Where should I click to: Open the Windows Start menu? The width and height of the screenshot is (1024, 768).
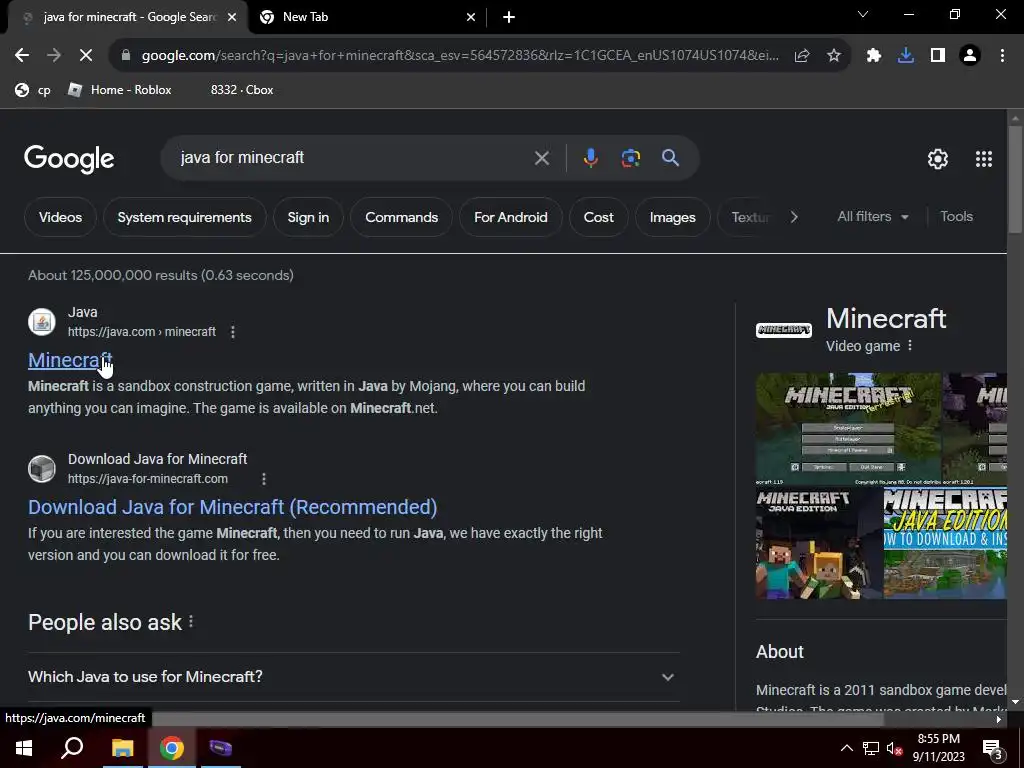[x=24, y=748]
